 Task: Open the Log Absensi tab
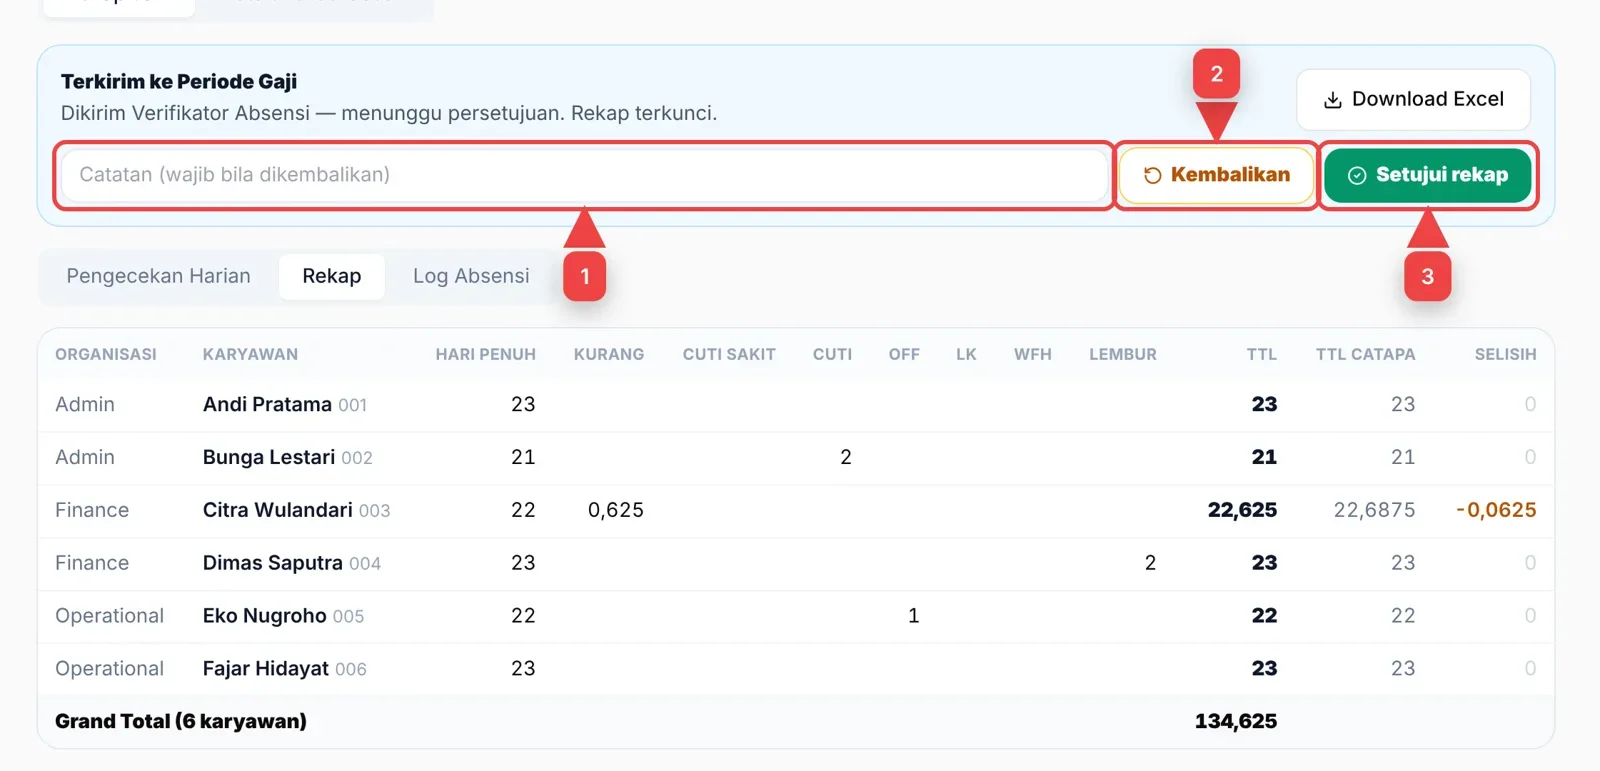click(x=471, y=276)
